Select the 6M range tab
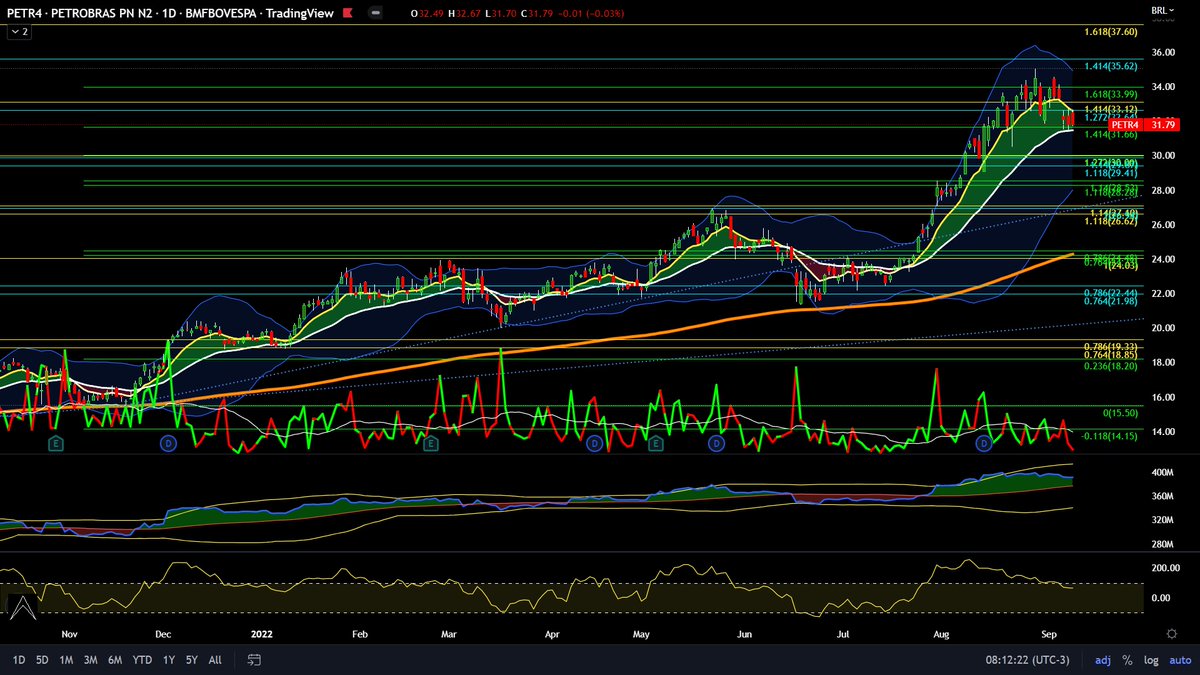Image resolution: width=1200 pixels, height=675 pixels. click(x=115, y=660)
